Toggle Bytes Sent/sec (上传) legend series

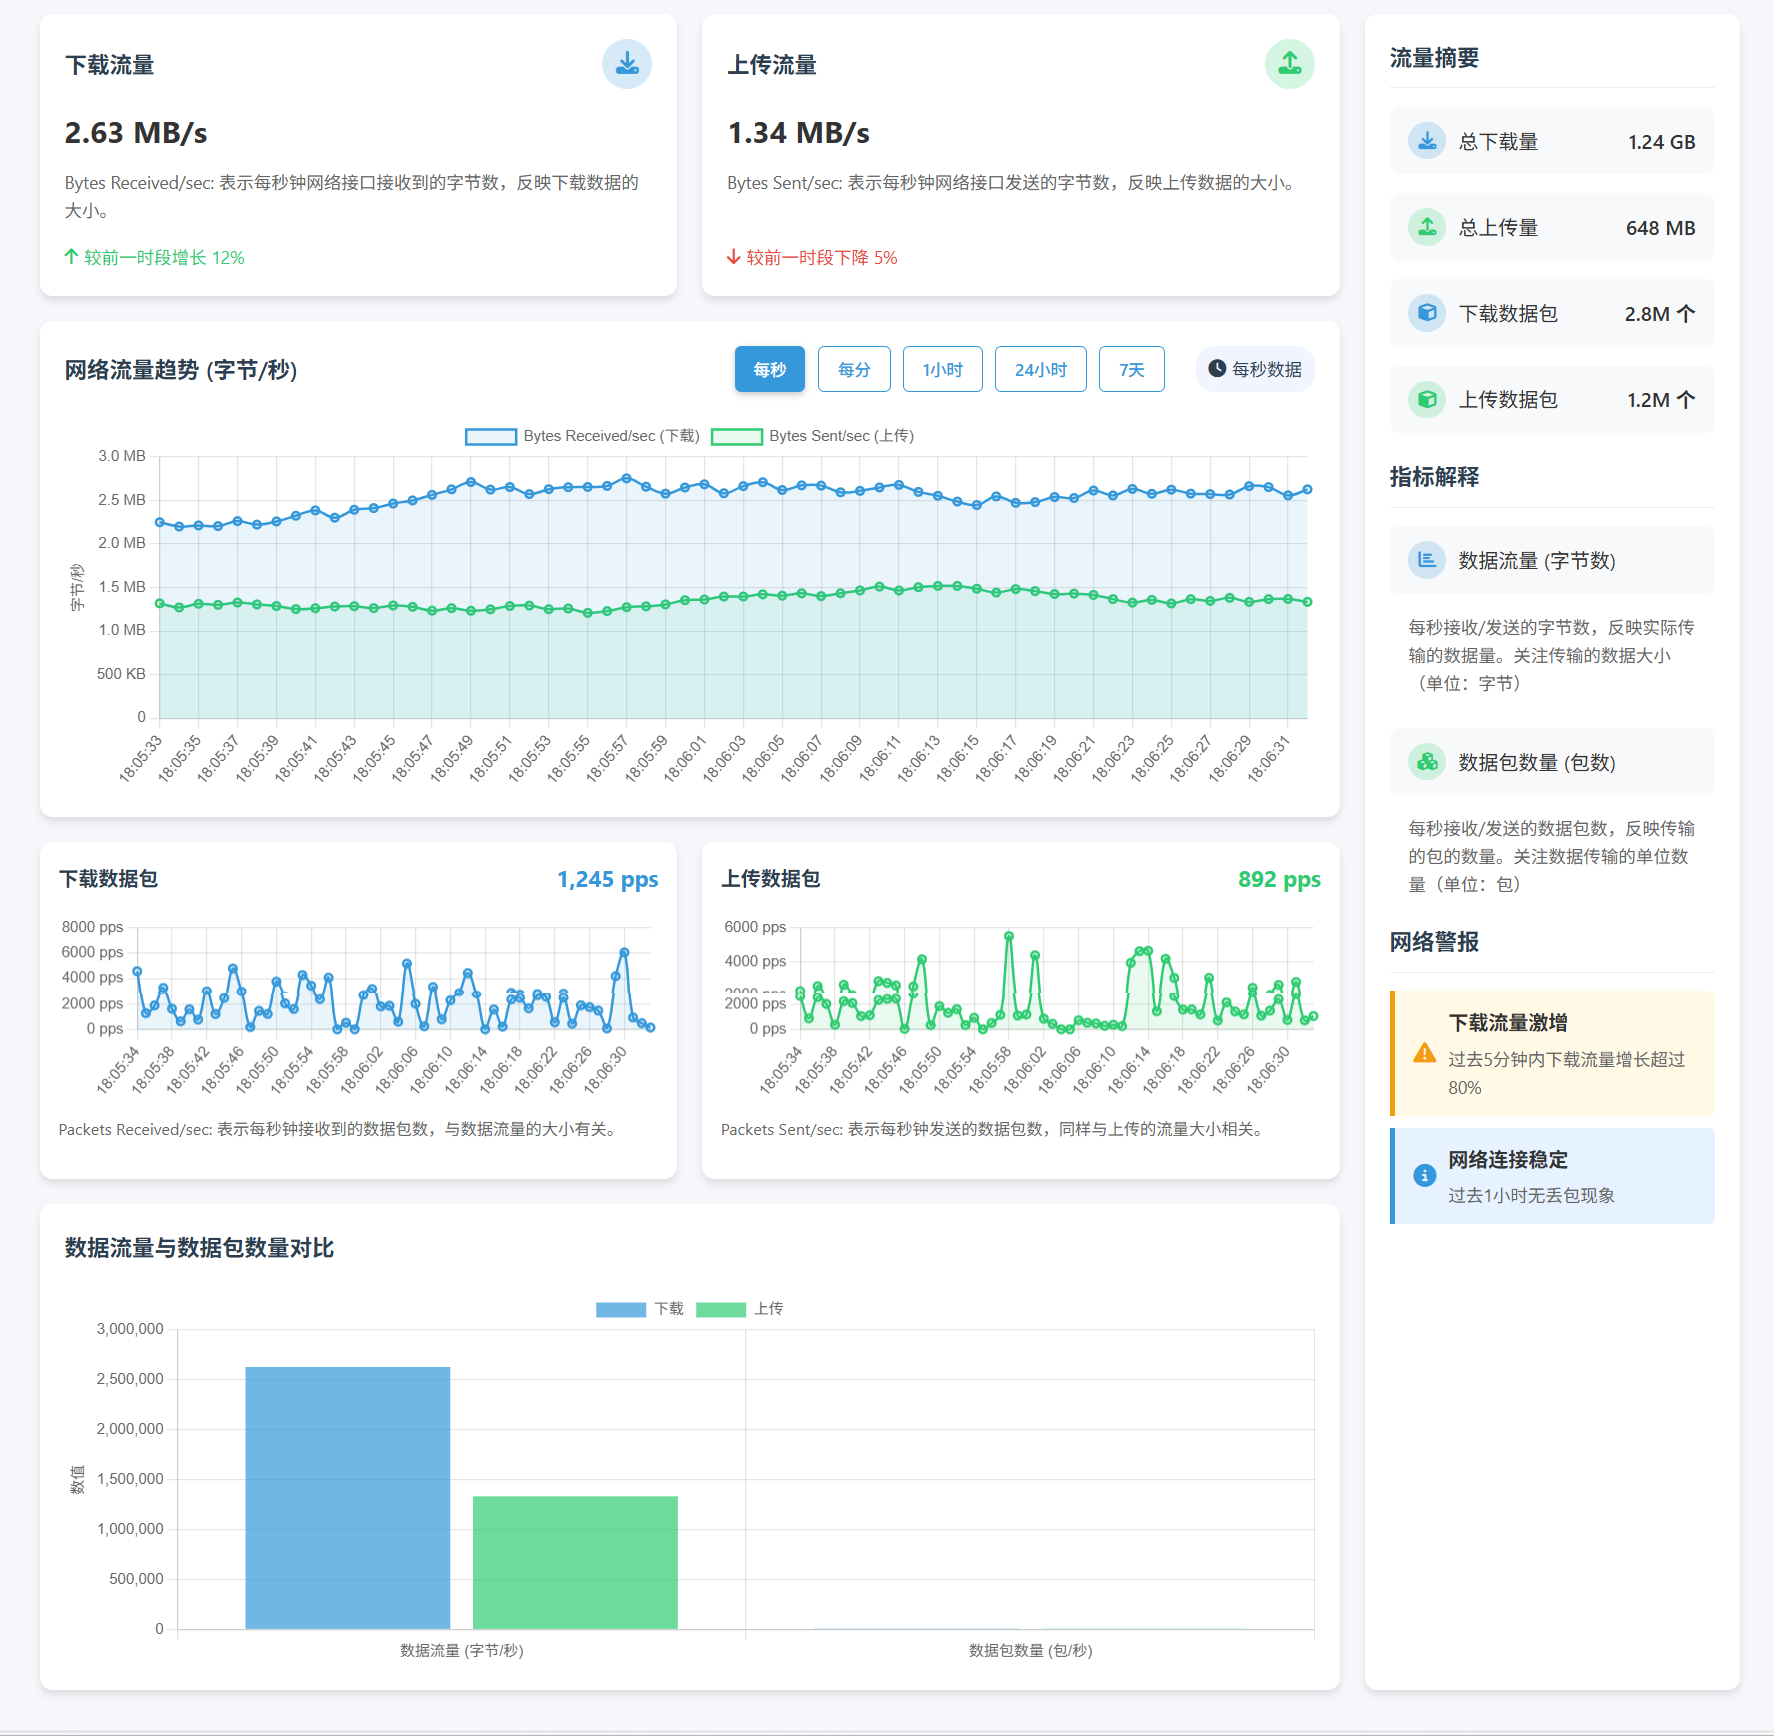click(812, 436)
